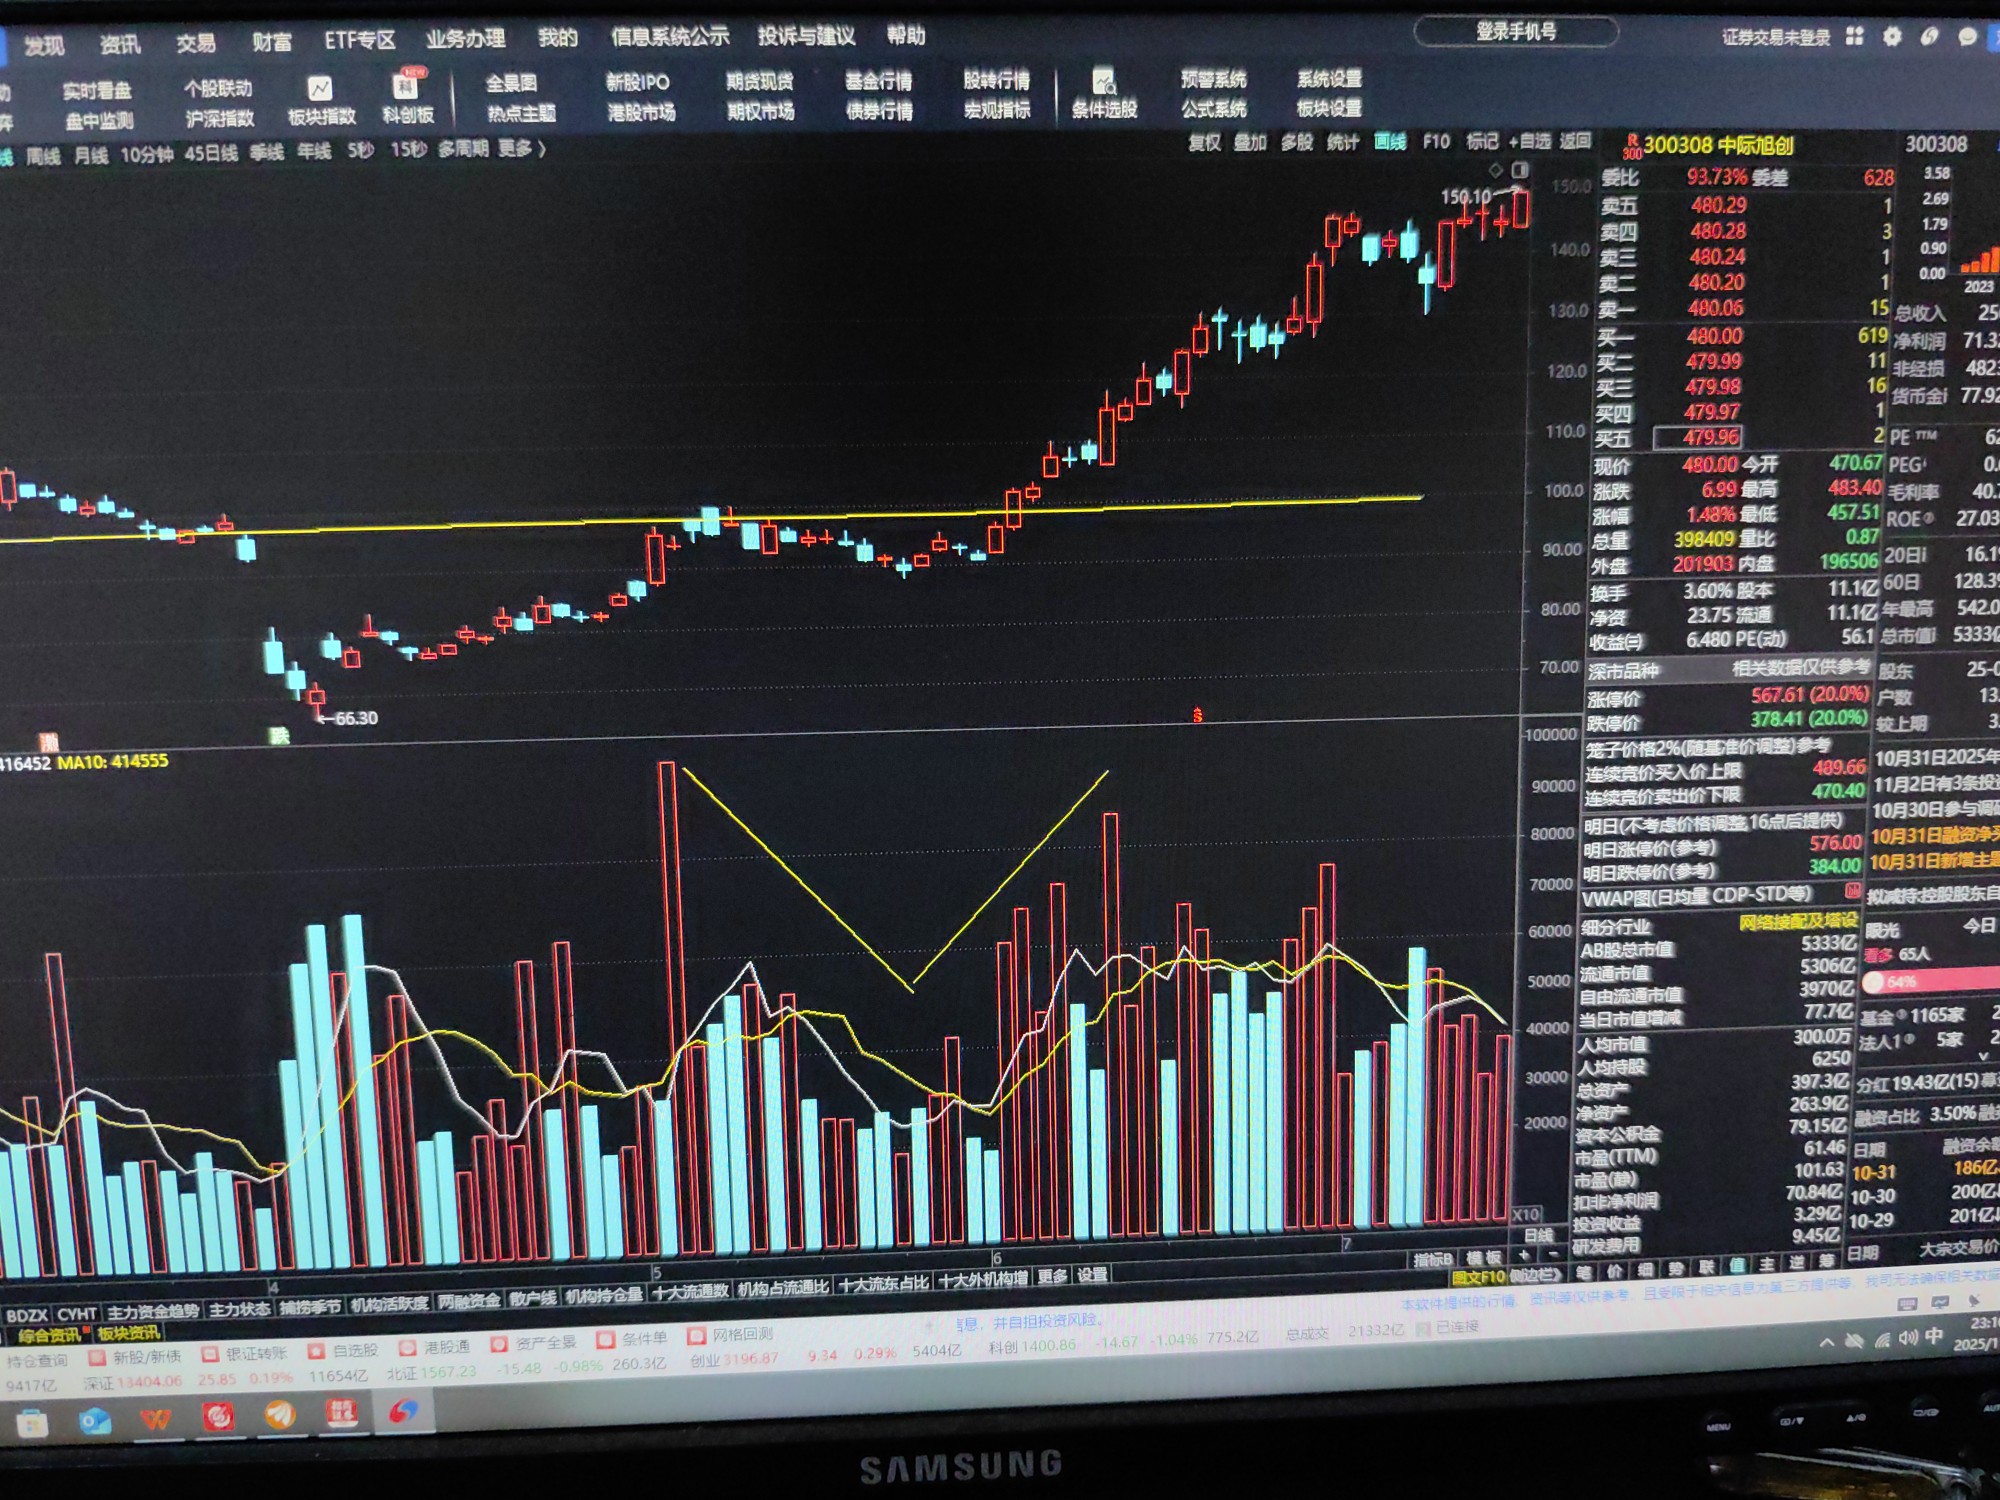Open the 银证转账 shortcut icon
Image resolution: width=2000 pixels, height=1500 pixels.
[210, 1354]
